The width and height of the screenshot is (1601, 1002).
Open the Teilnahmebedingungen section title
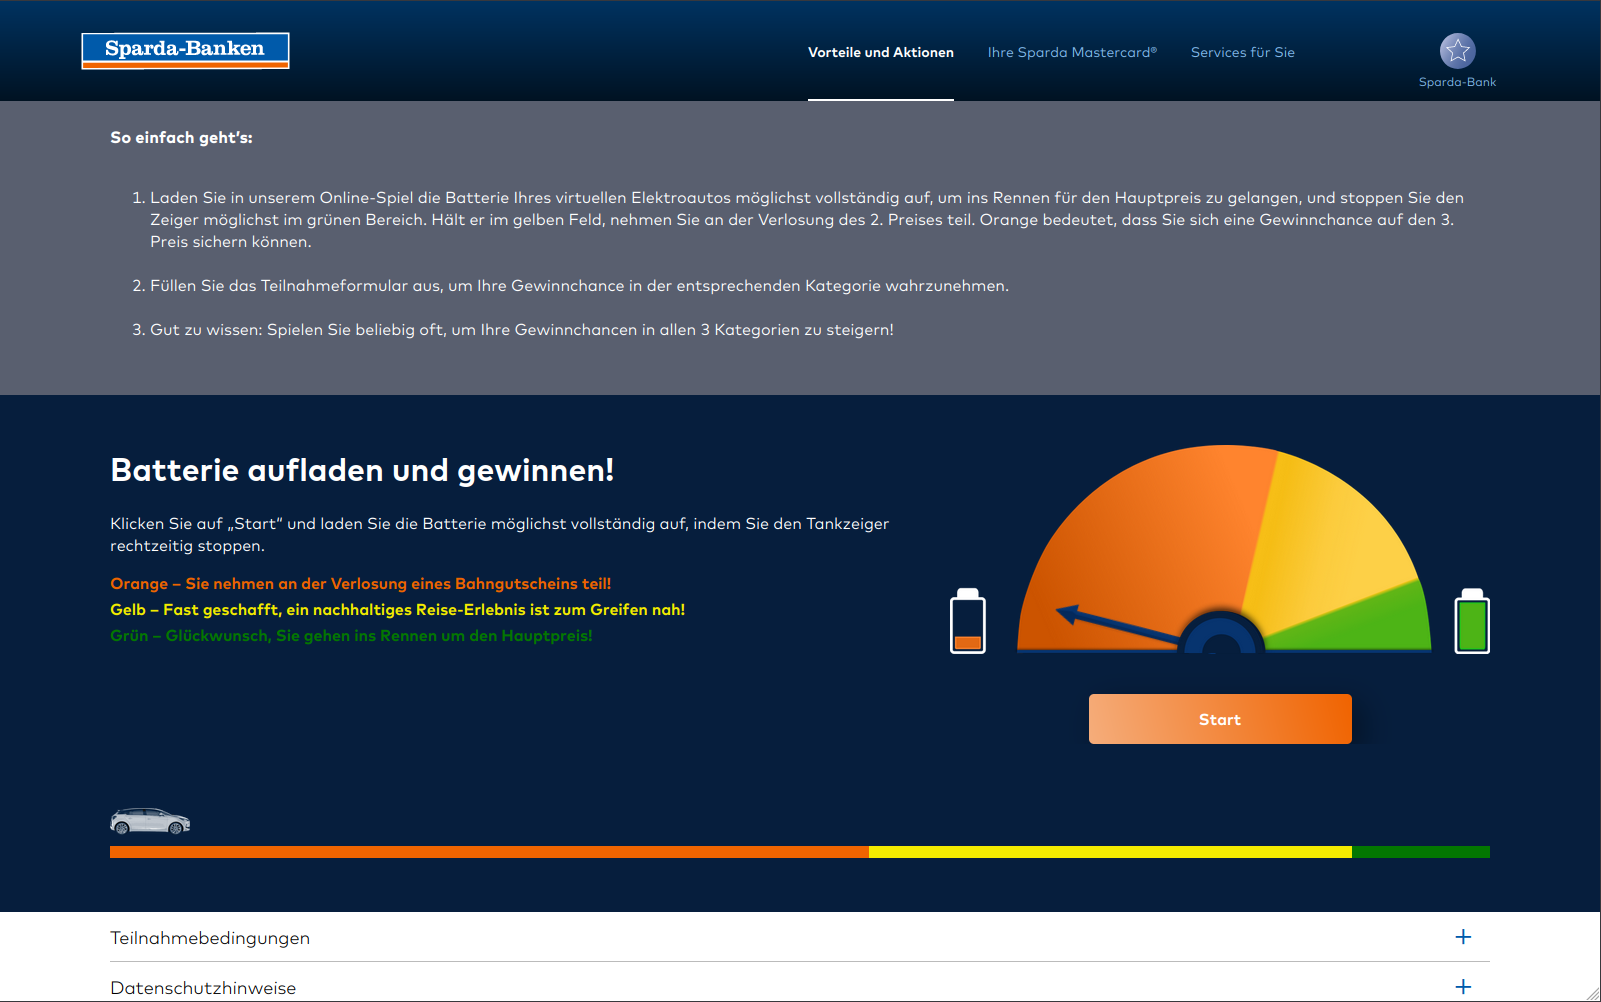pos(210,938)
